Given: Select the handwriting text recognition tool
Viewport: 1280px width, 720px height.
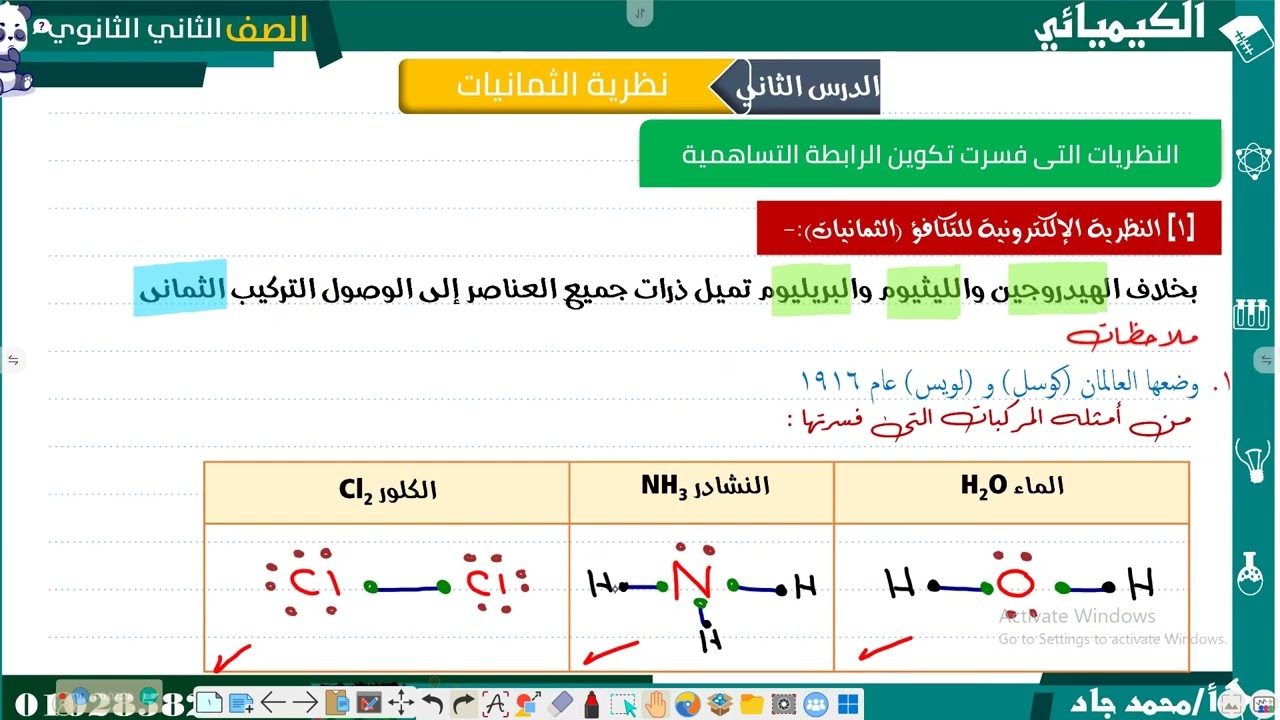Looking at the screenshot, I should [496, 704].
